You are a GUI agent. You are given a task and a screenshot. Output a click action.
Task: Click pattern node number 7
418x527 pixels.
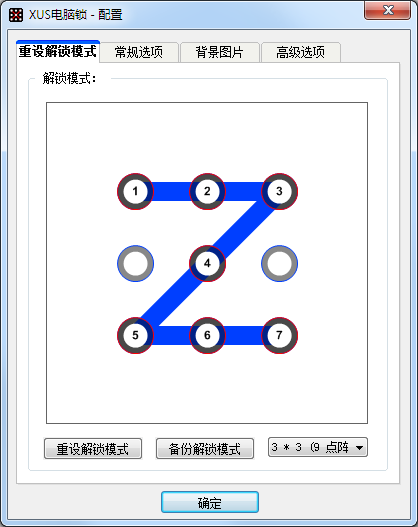point(279,335)
